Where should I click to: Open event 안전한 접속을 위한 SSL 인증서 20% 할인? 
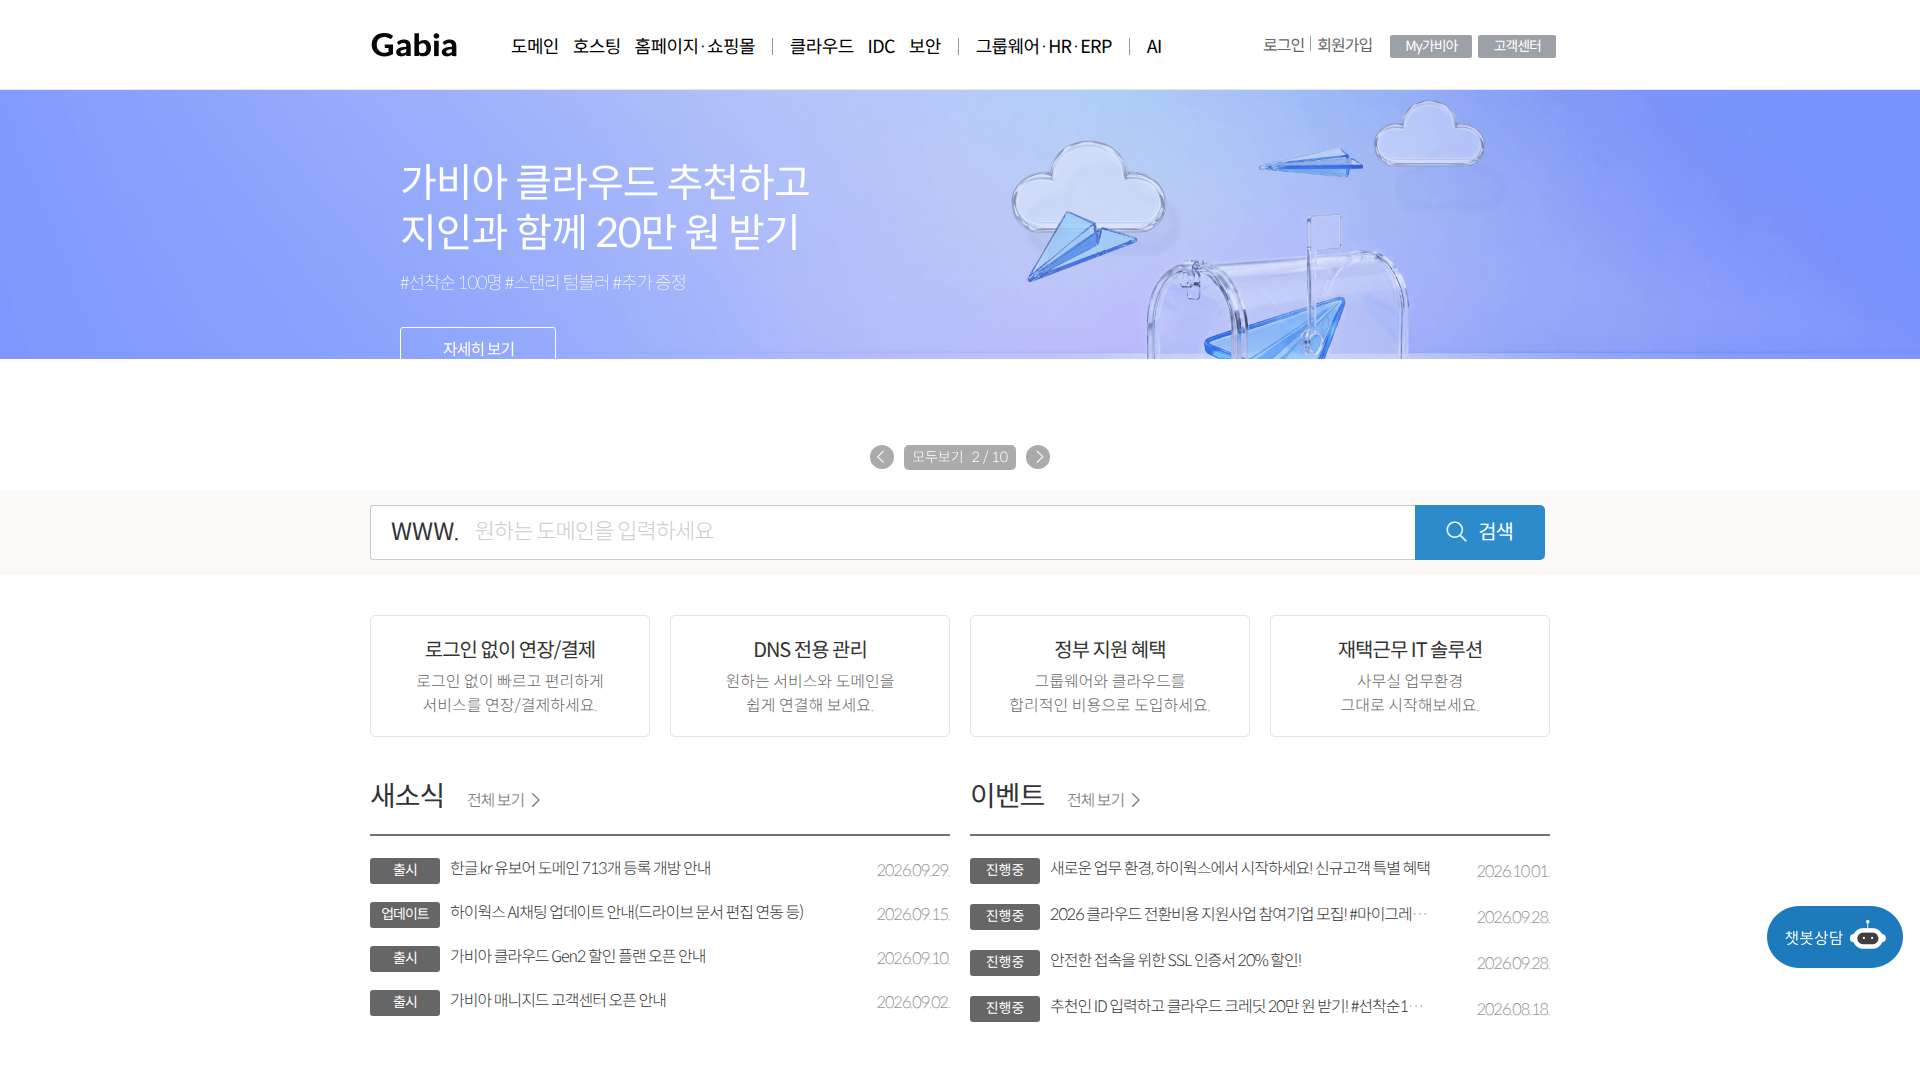(1176, 960)
